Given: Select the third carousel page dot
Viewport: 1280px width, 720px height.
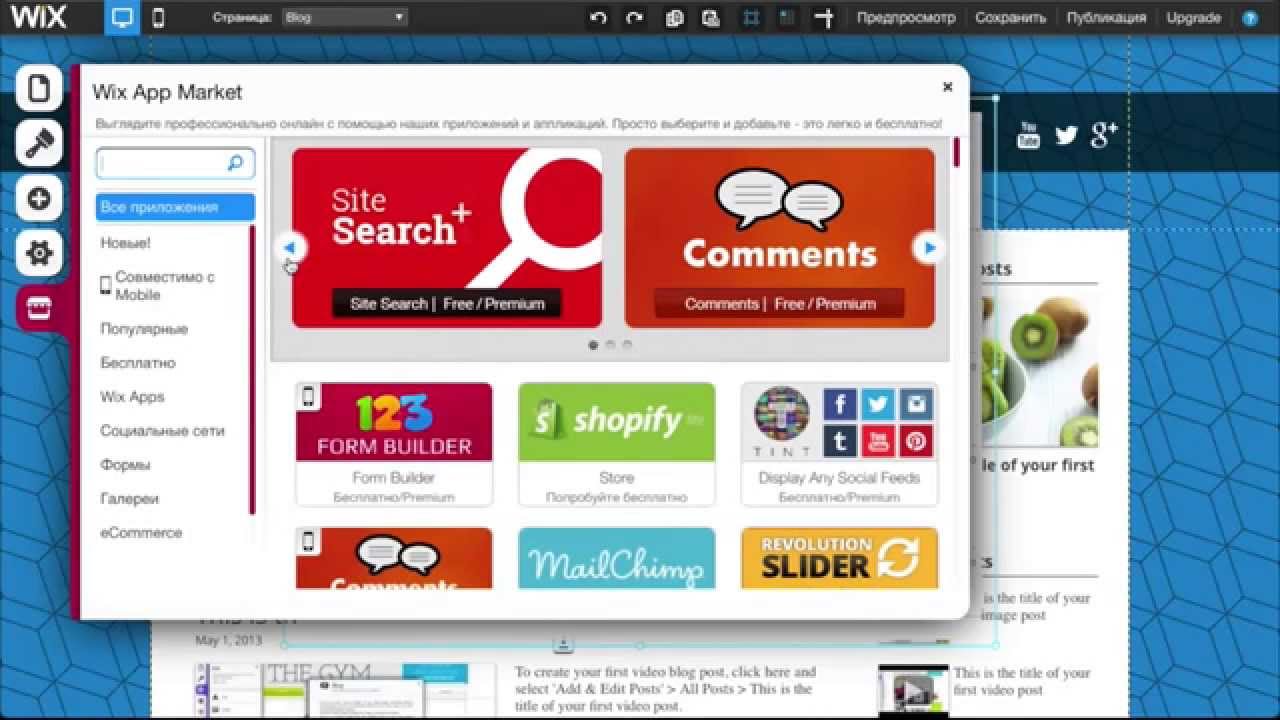Looking at the screenshot, I should pos(627,345).
